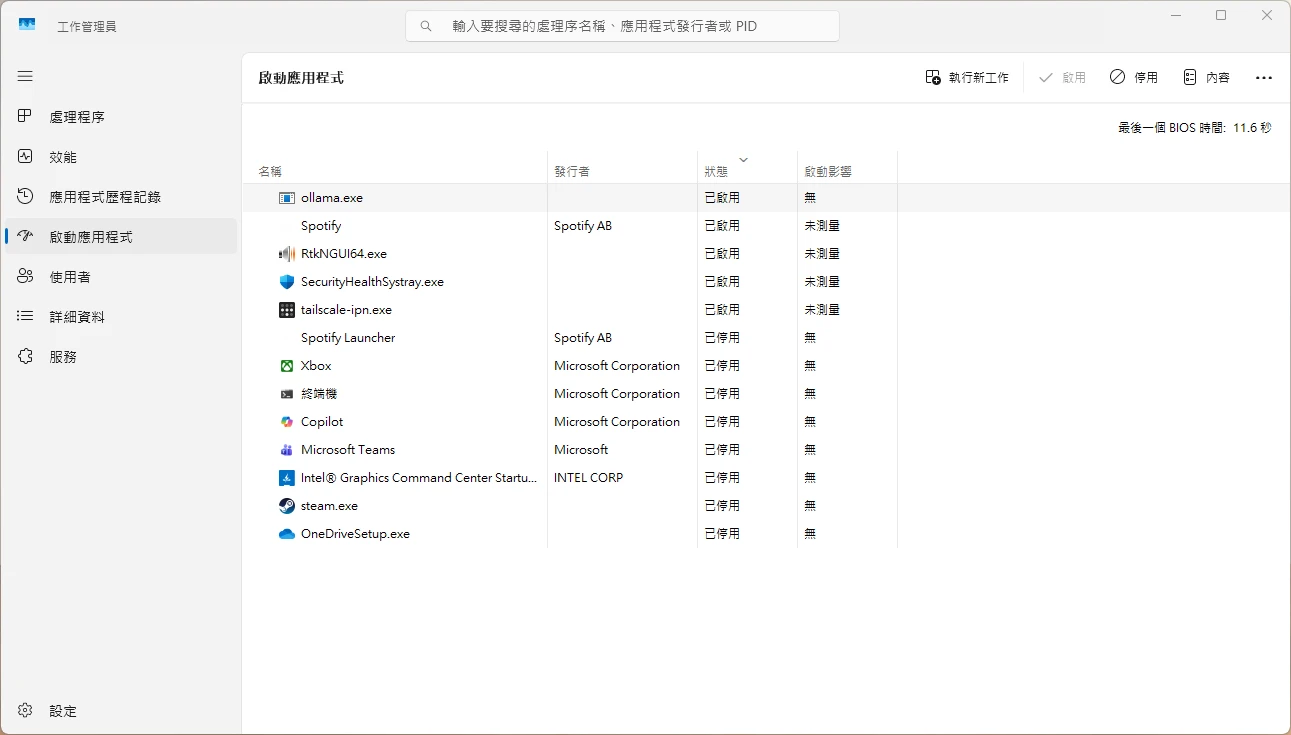1291x735 pixels.
Task: Open the 處理程序 page in sidebar
Action: [77, 117]
